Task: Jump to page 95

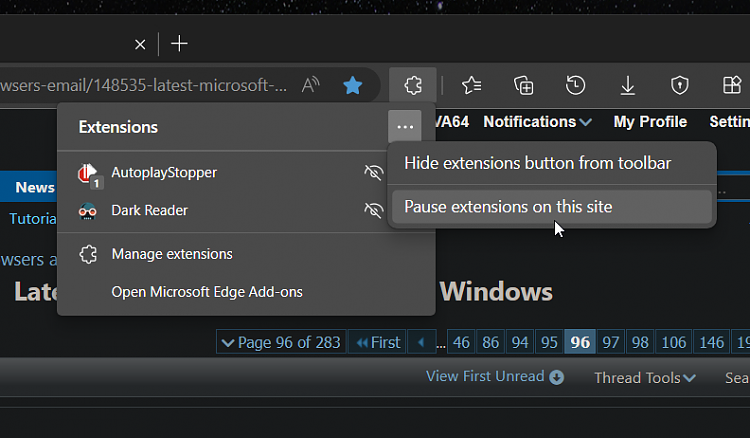Action: click(x=549, y=342)
